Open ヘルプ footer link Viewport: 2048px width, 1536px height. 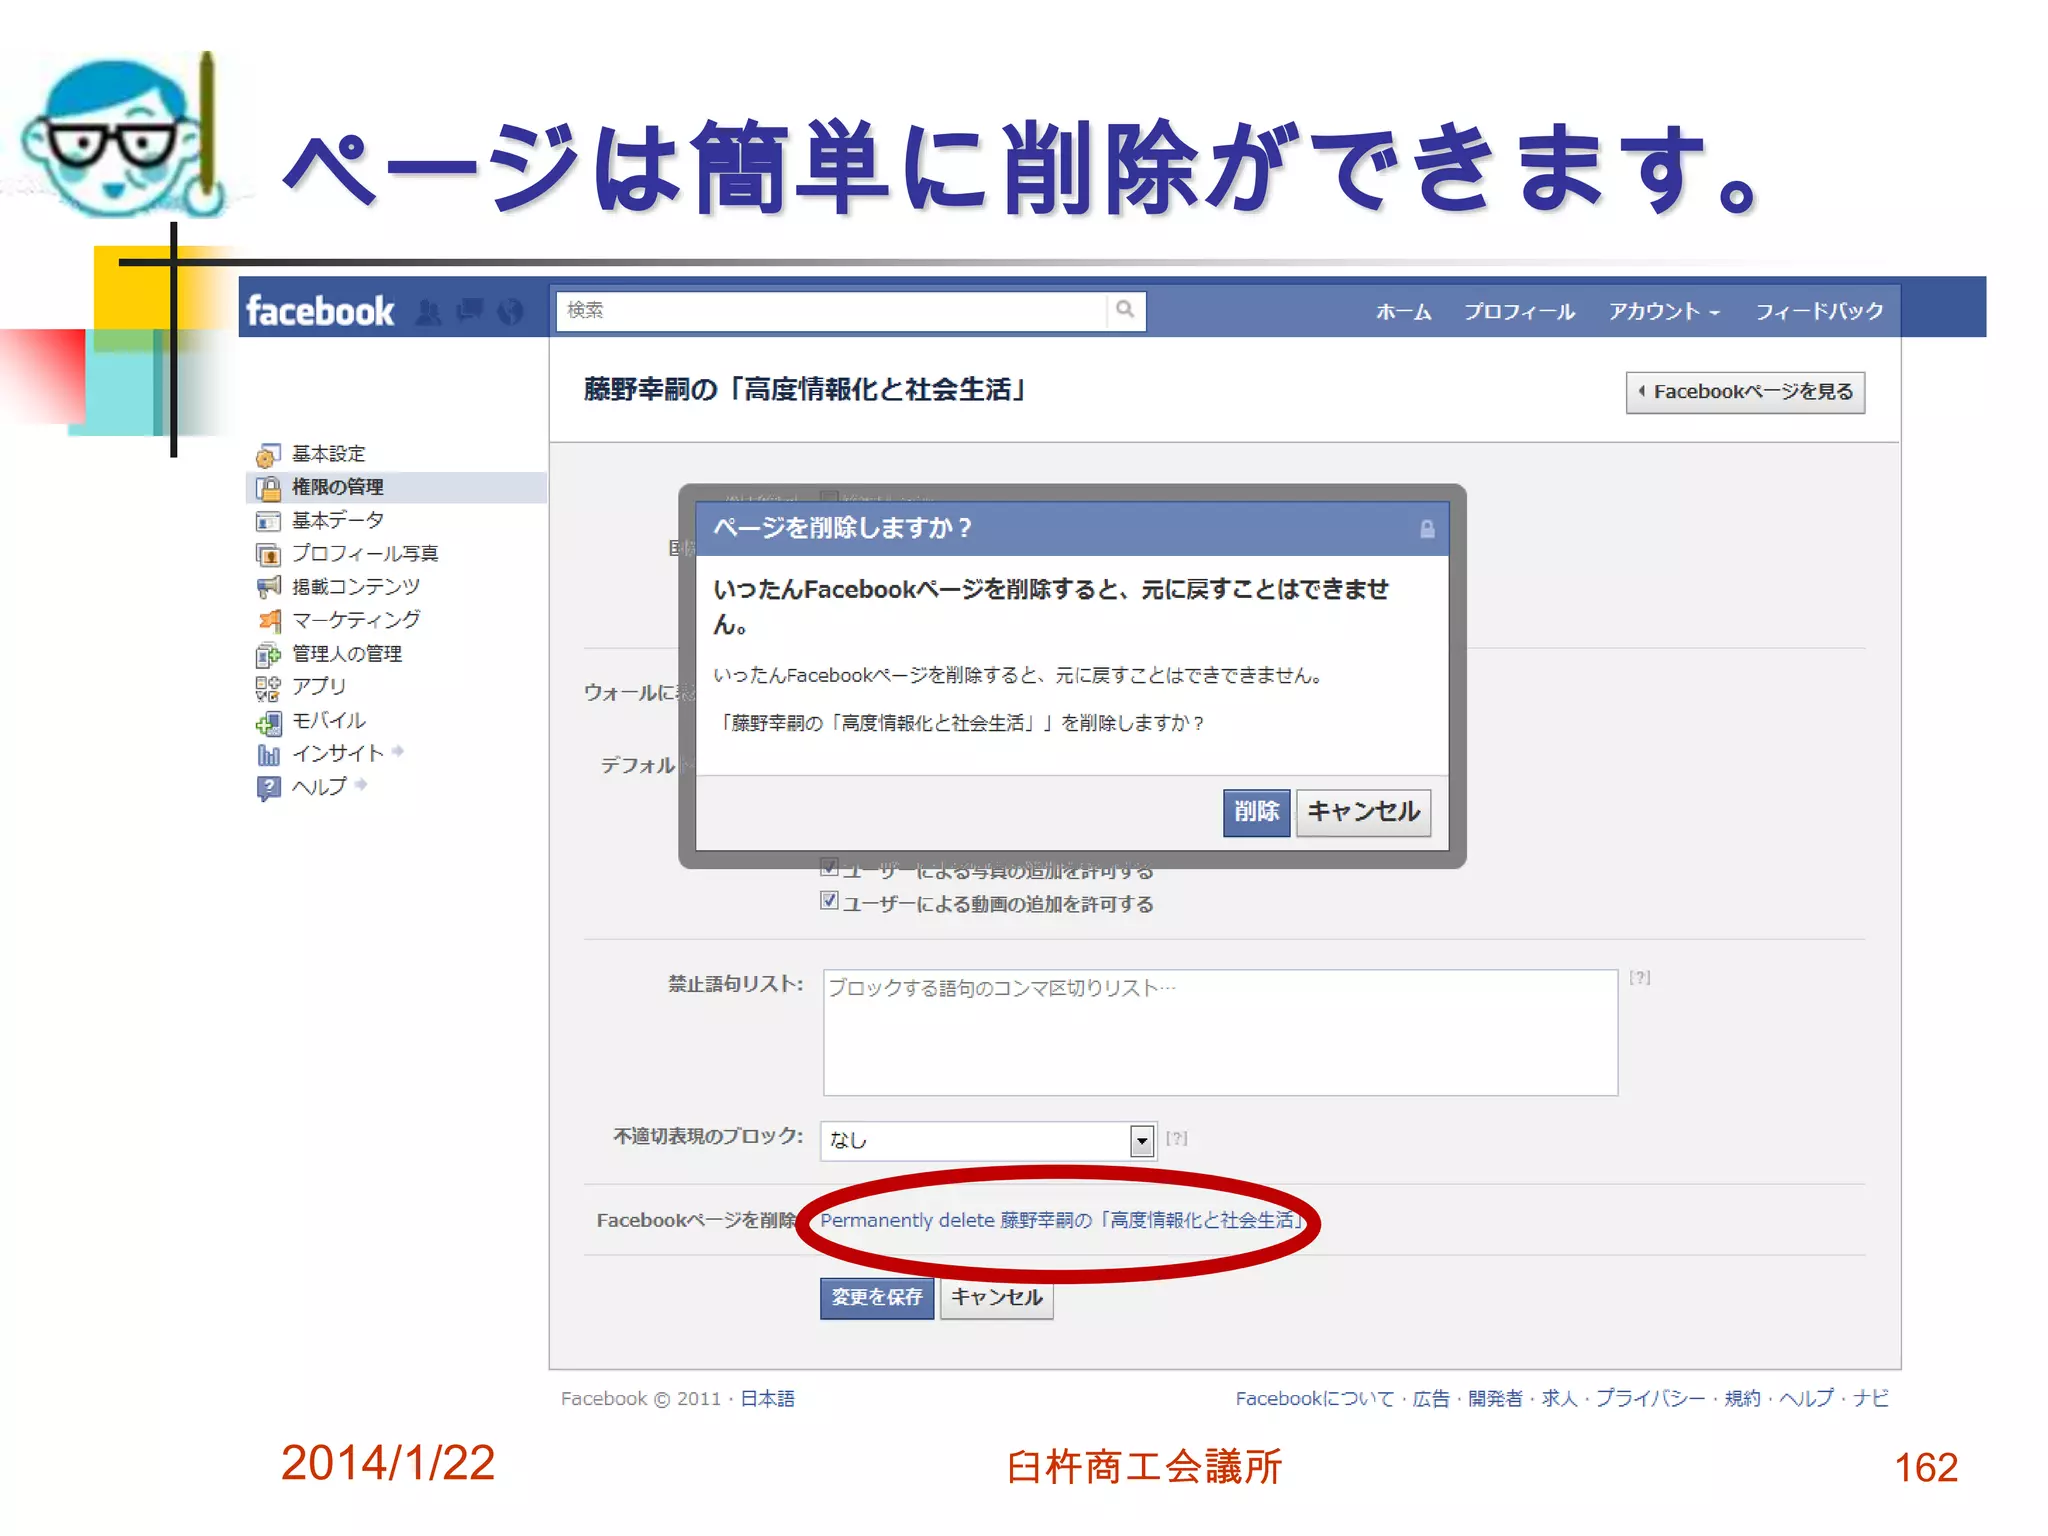[1806, 1399]
